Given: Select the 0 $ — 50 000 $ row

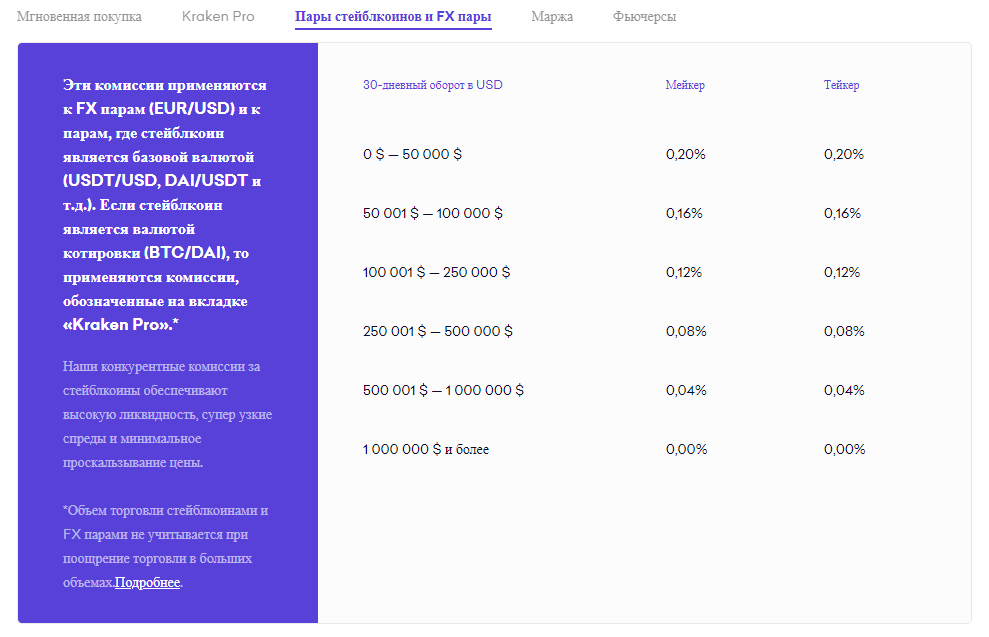Looking at the screenshot, I should point(614,154).
